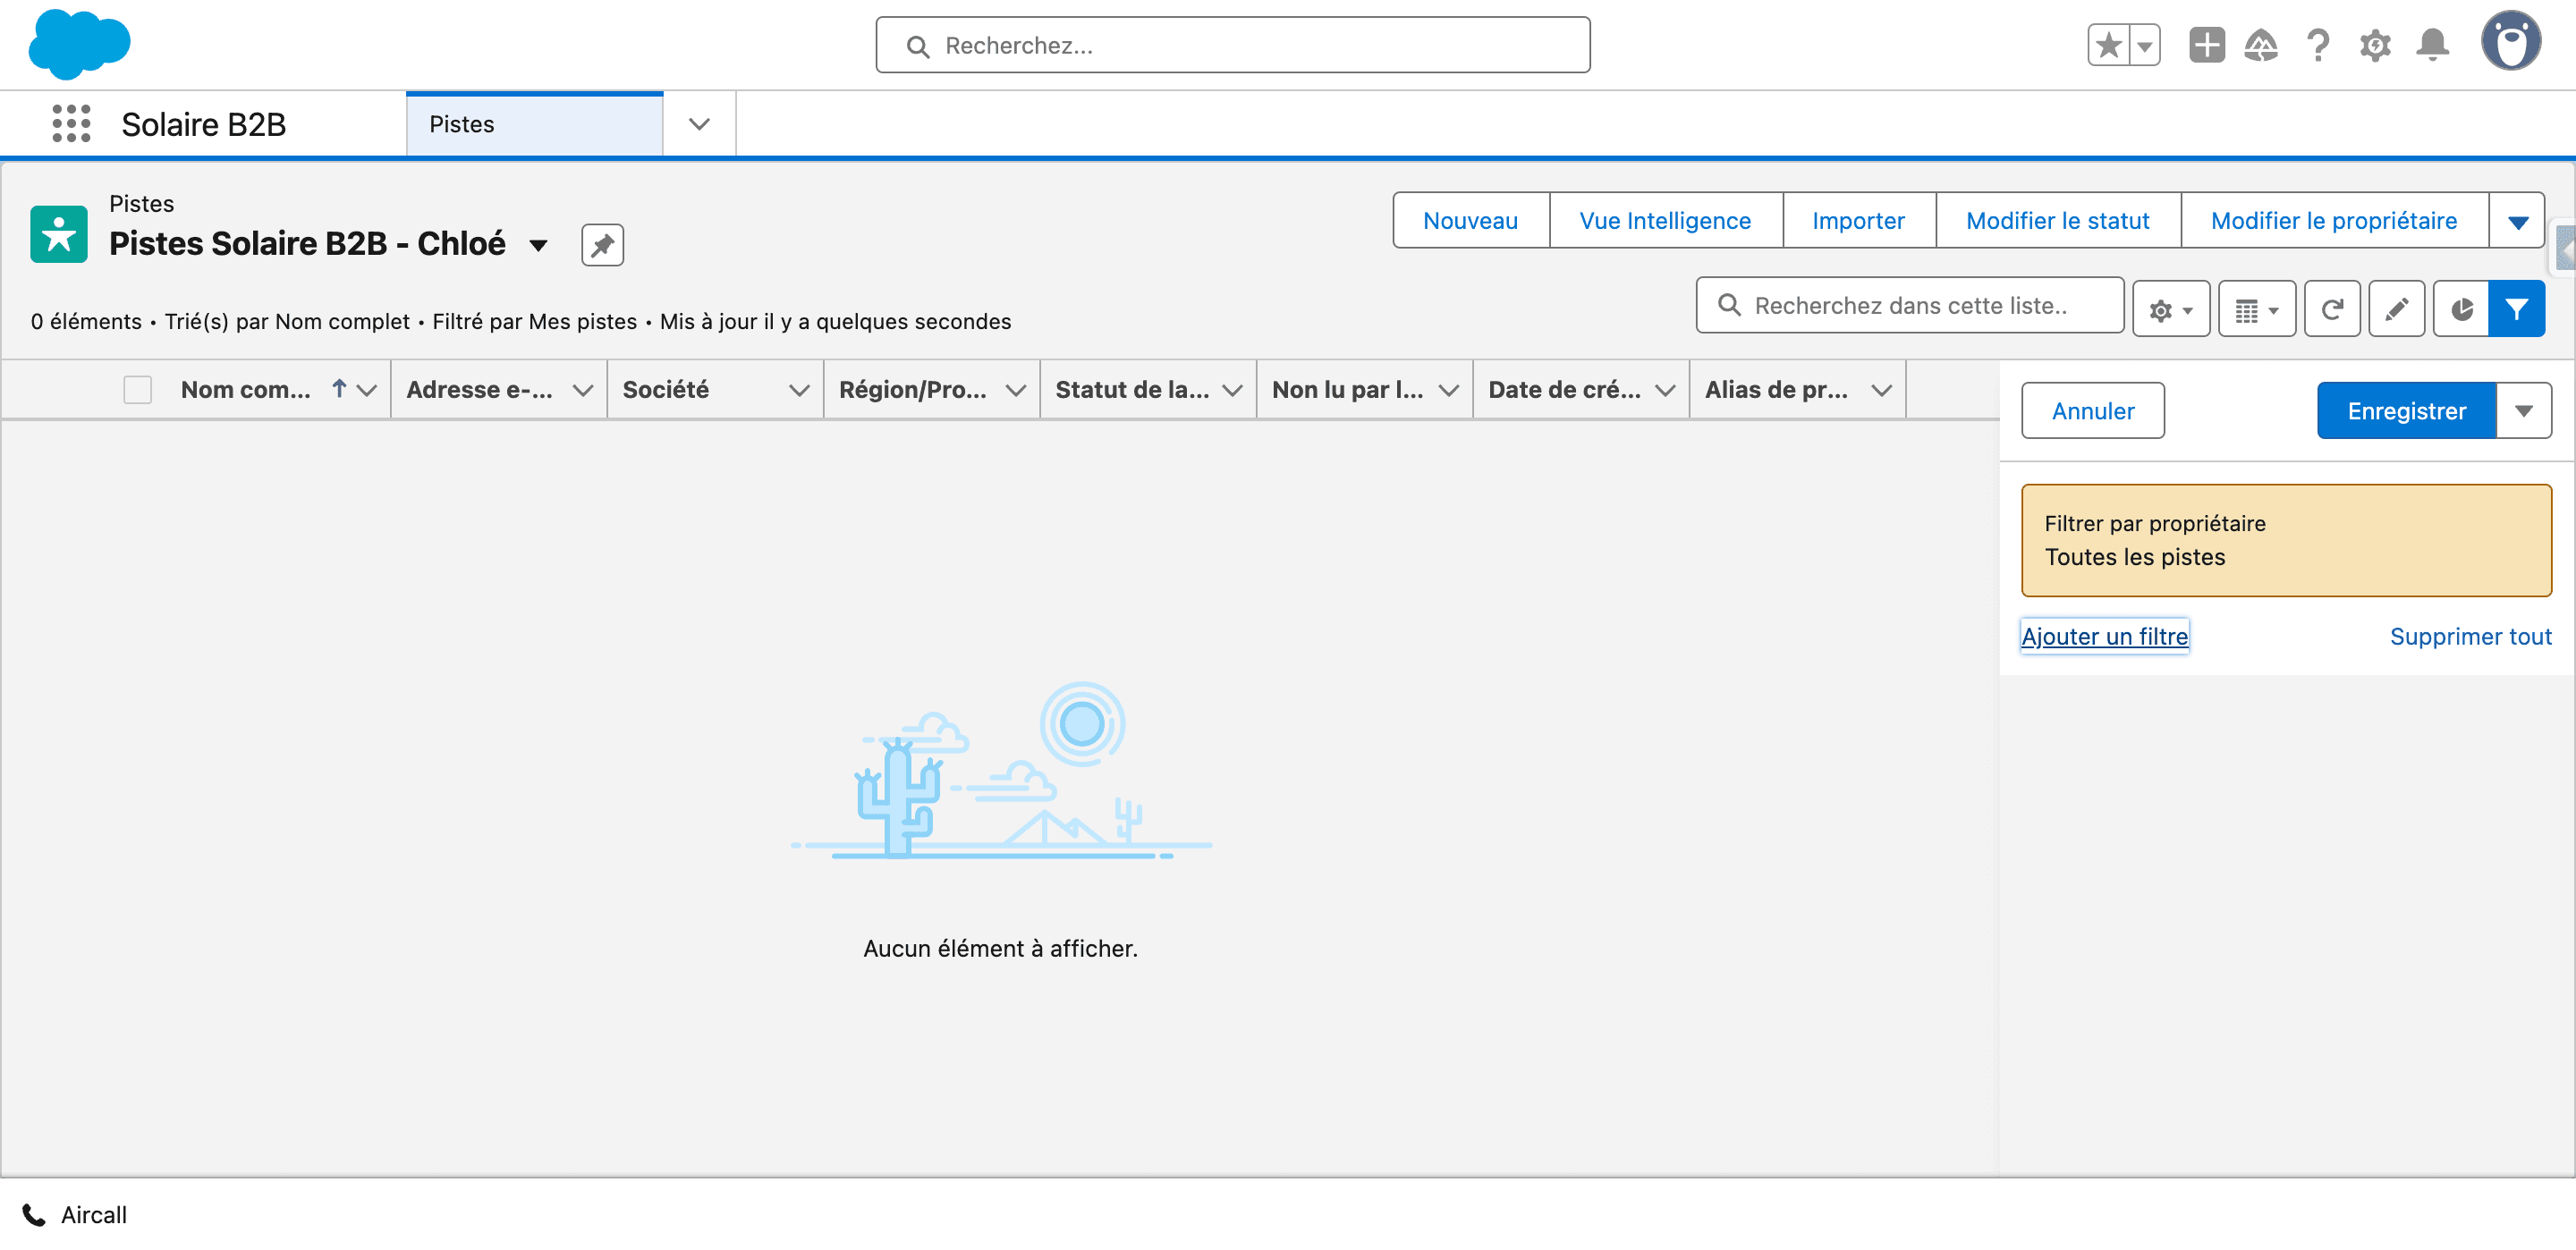Click the Pistes object star icon
The image size is (2576, 1250).
59,234
